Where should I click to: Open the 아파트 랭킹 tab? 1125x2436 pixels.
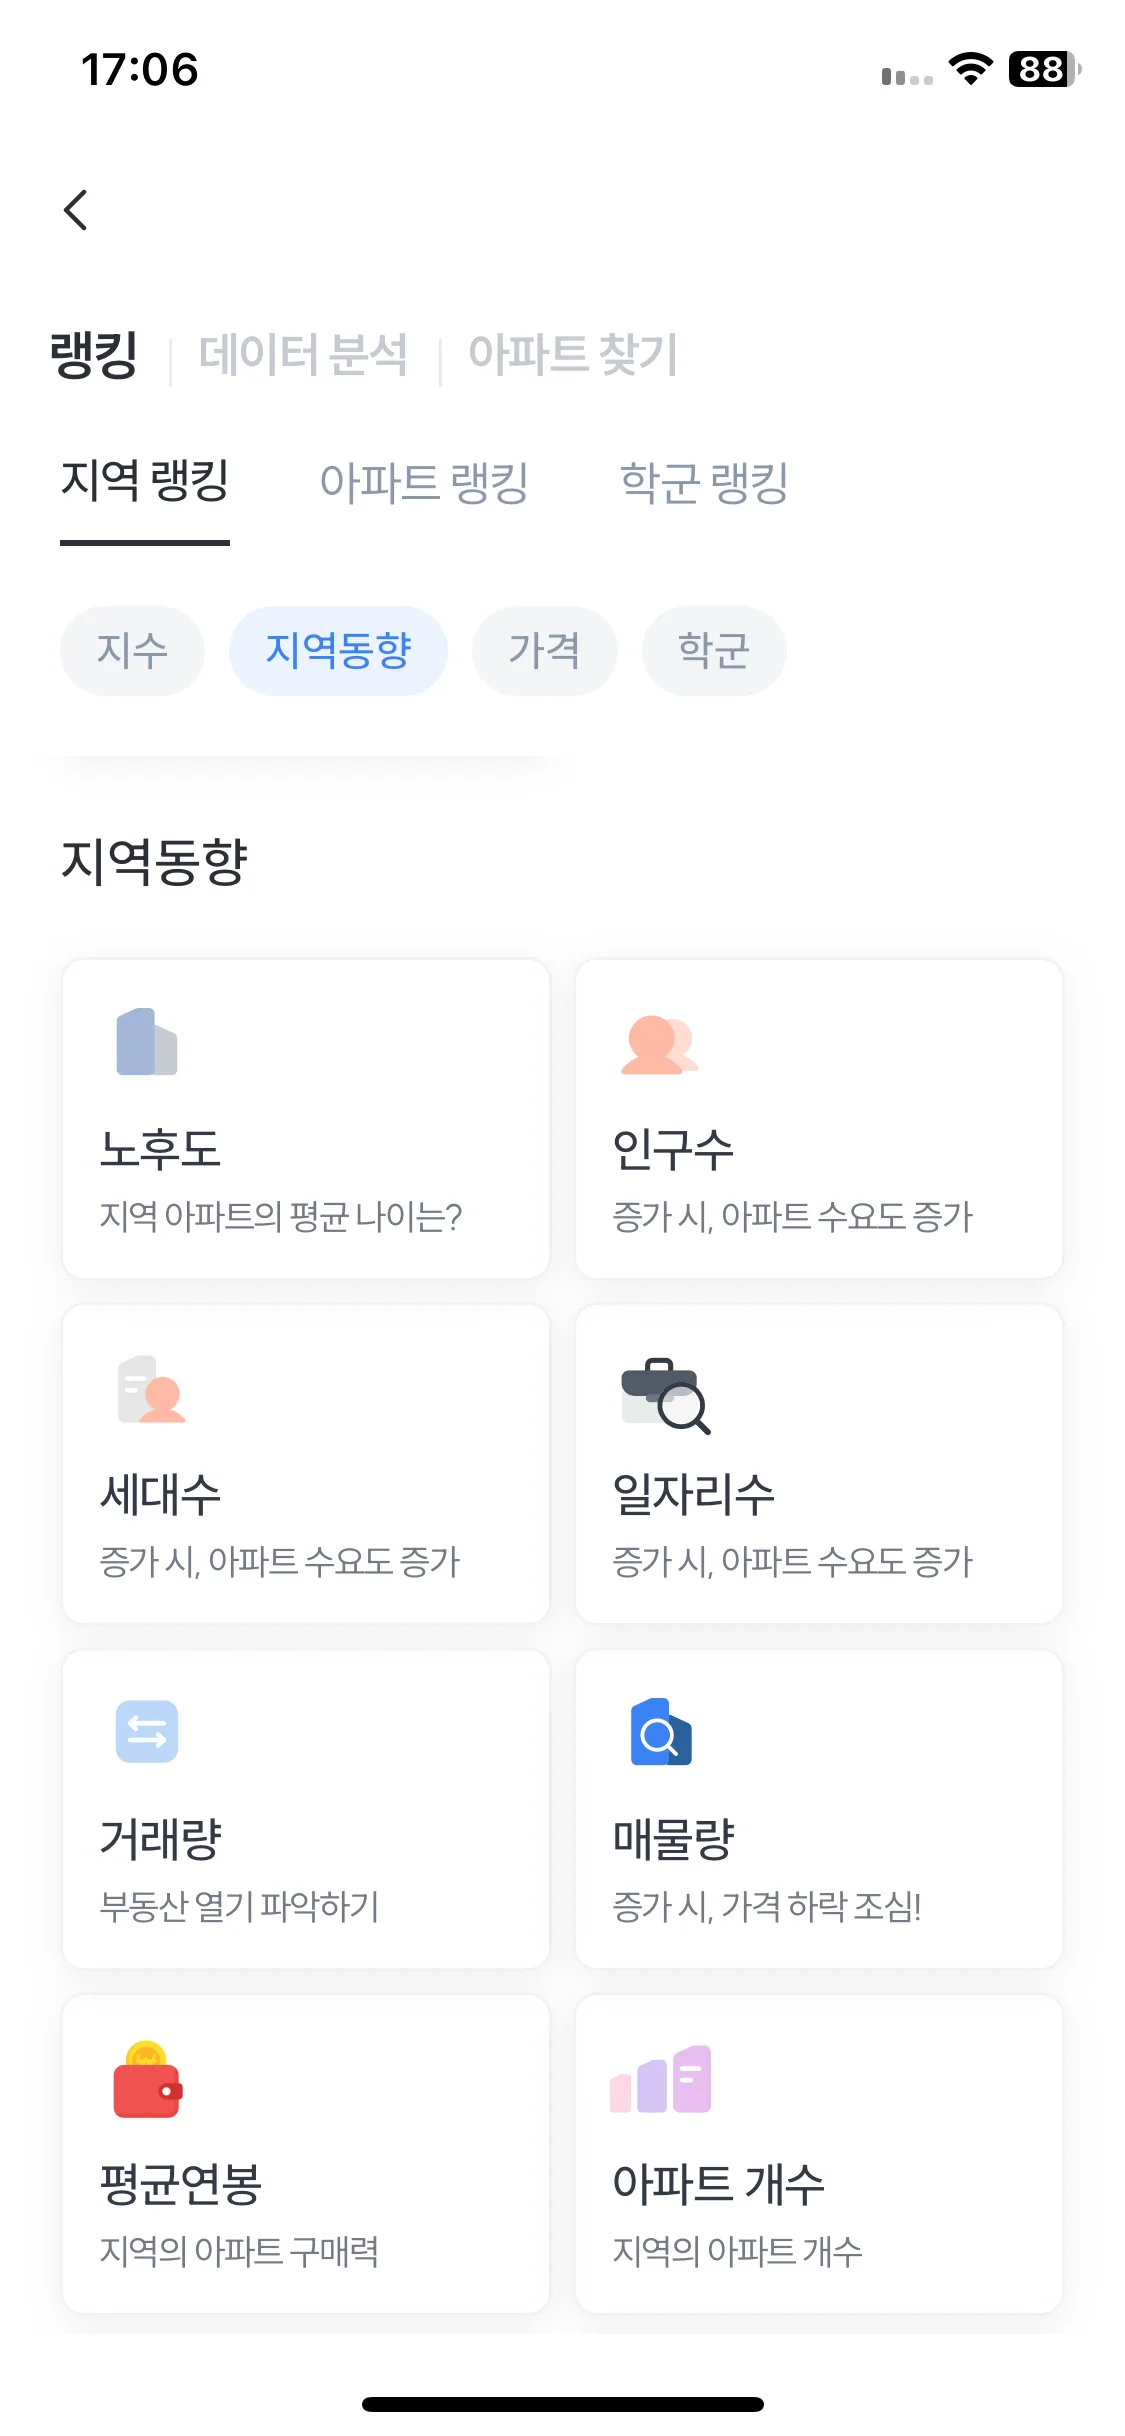(424, 483)
